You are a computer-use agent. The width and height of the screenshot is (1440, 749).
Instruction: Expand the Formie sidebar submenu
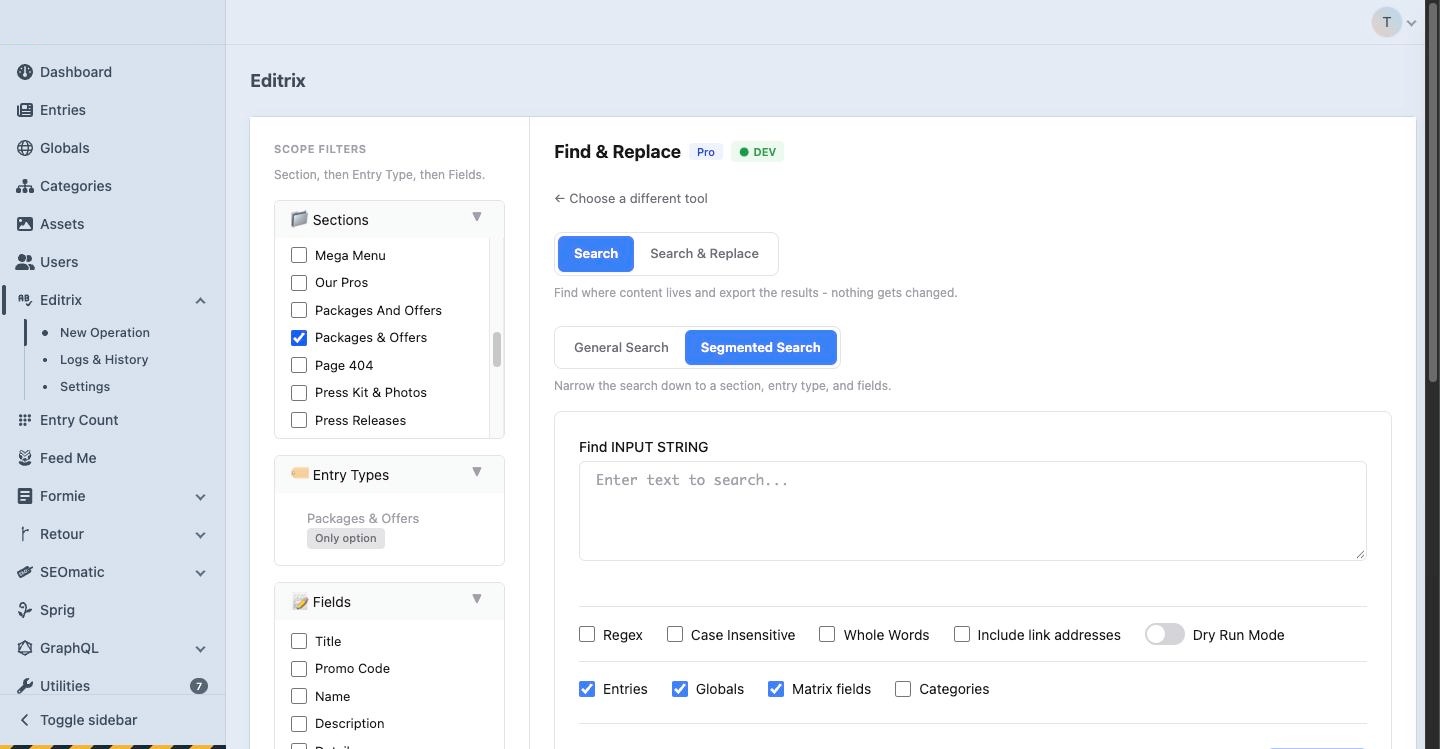[200, 496]
